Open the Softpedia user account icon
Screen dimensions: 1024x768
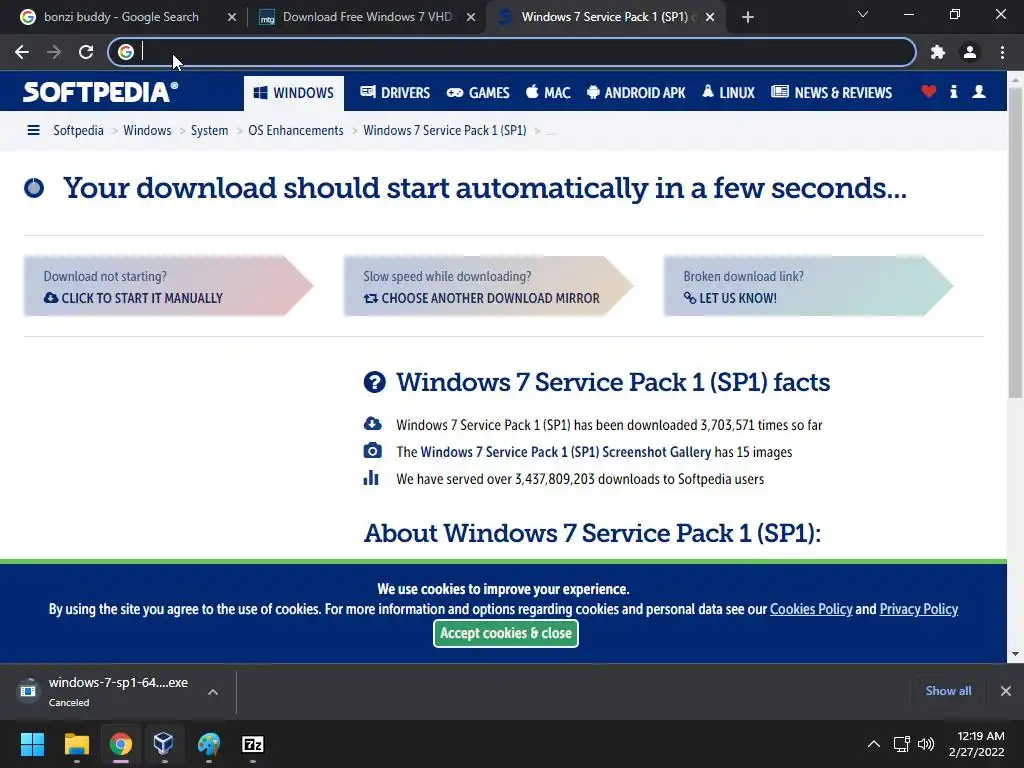point(978,91)
